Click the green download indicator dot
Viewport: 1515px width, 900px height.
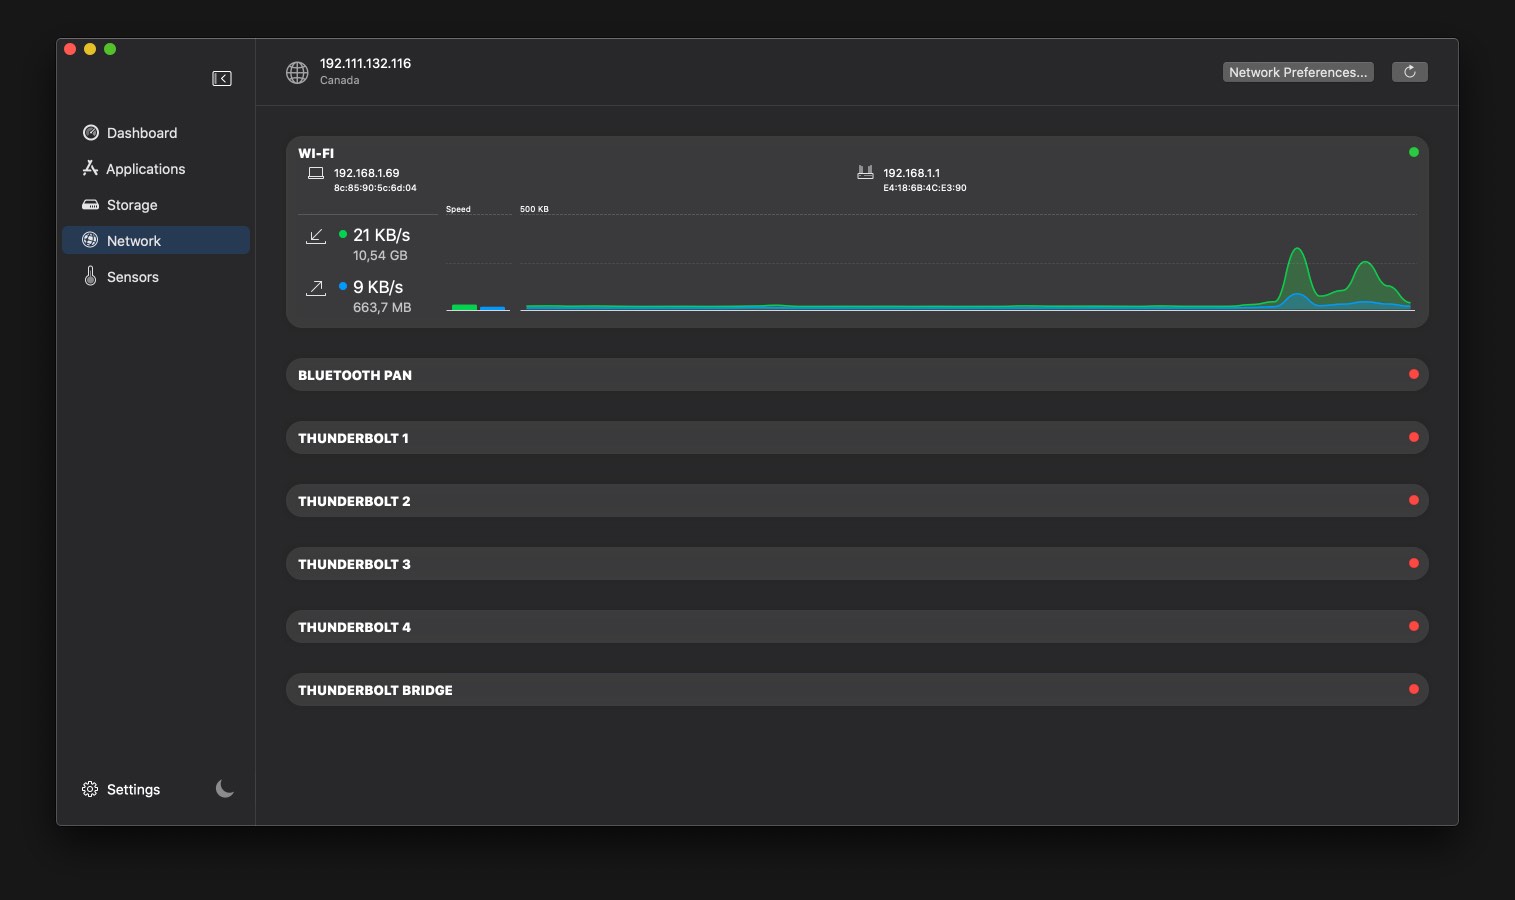343,234
